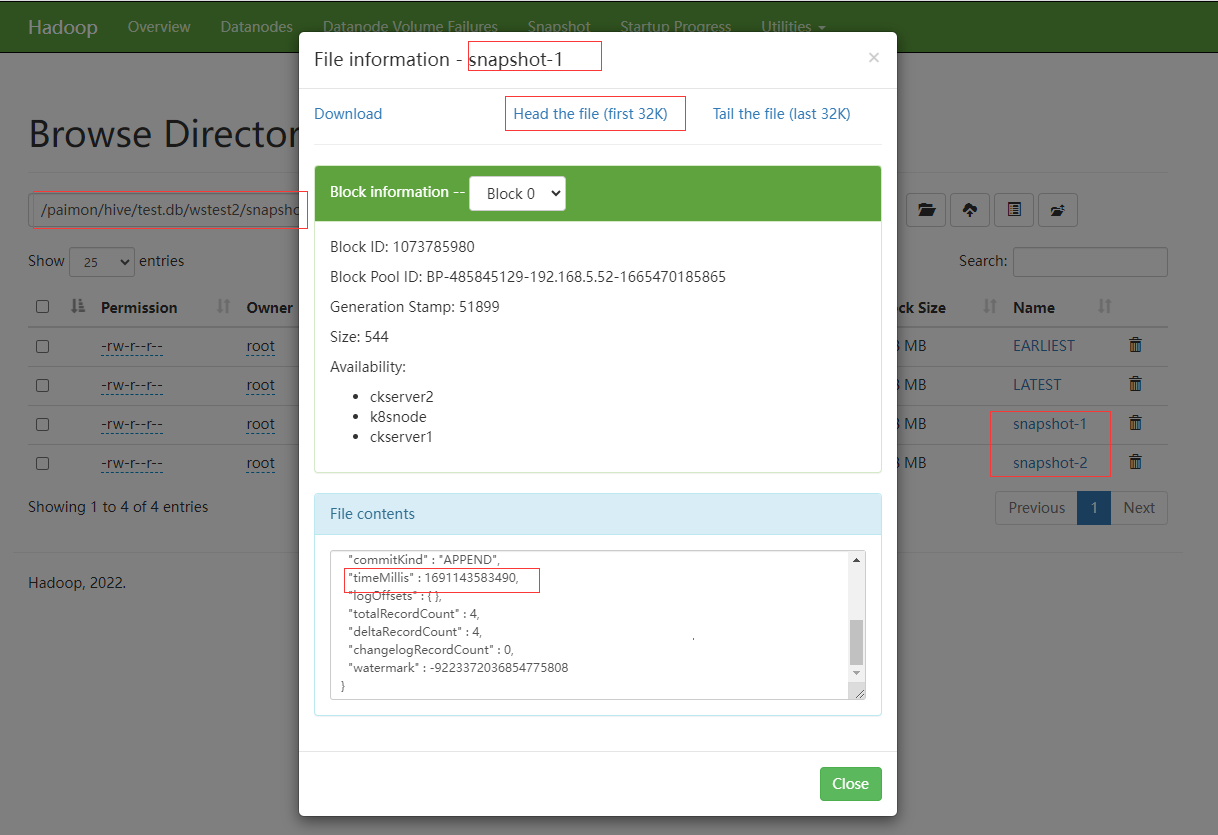Click the Generation Stamp: 51899 text
Viewport: 1218px width, 835px height.
pos(415,307)
